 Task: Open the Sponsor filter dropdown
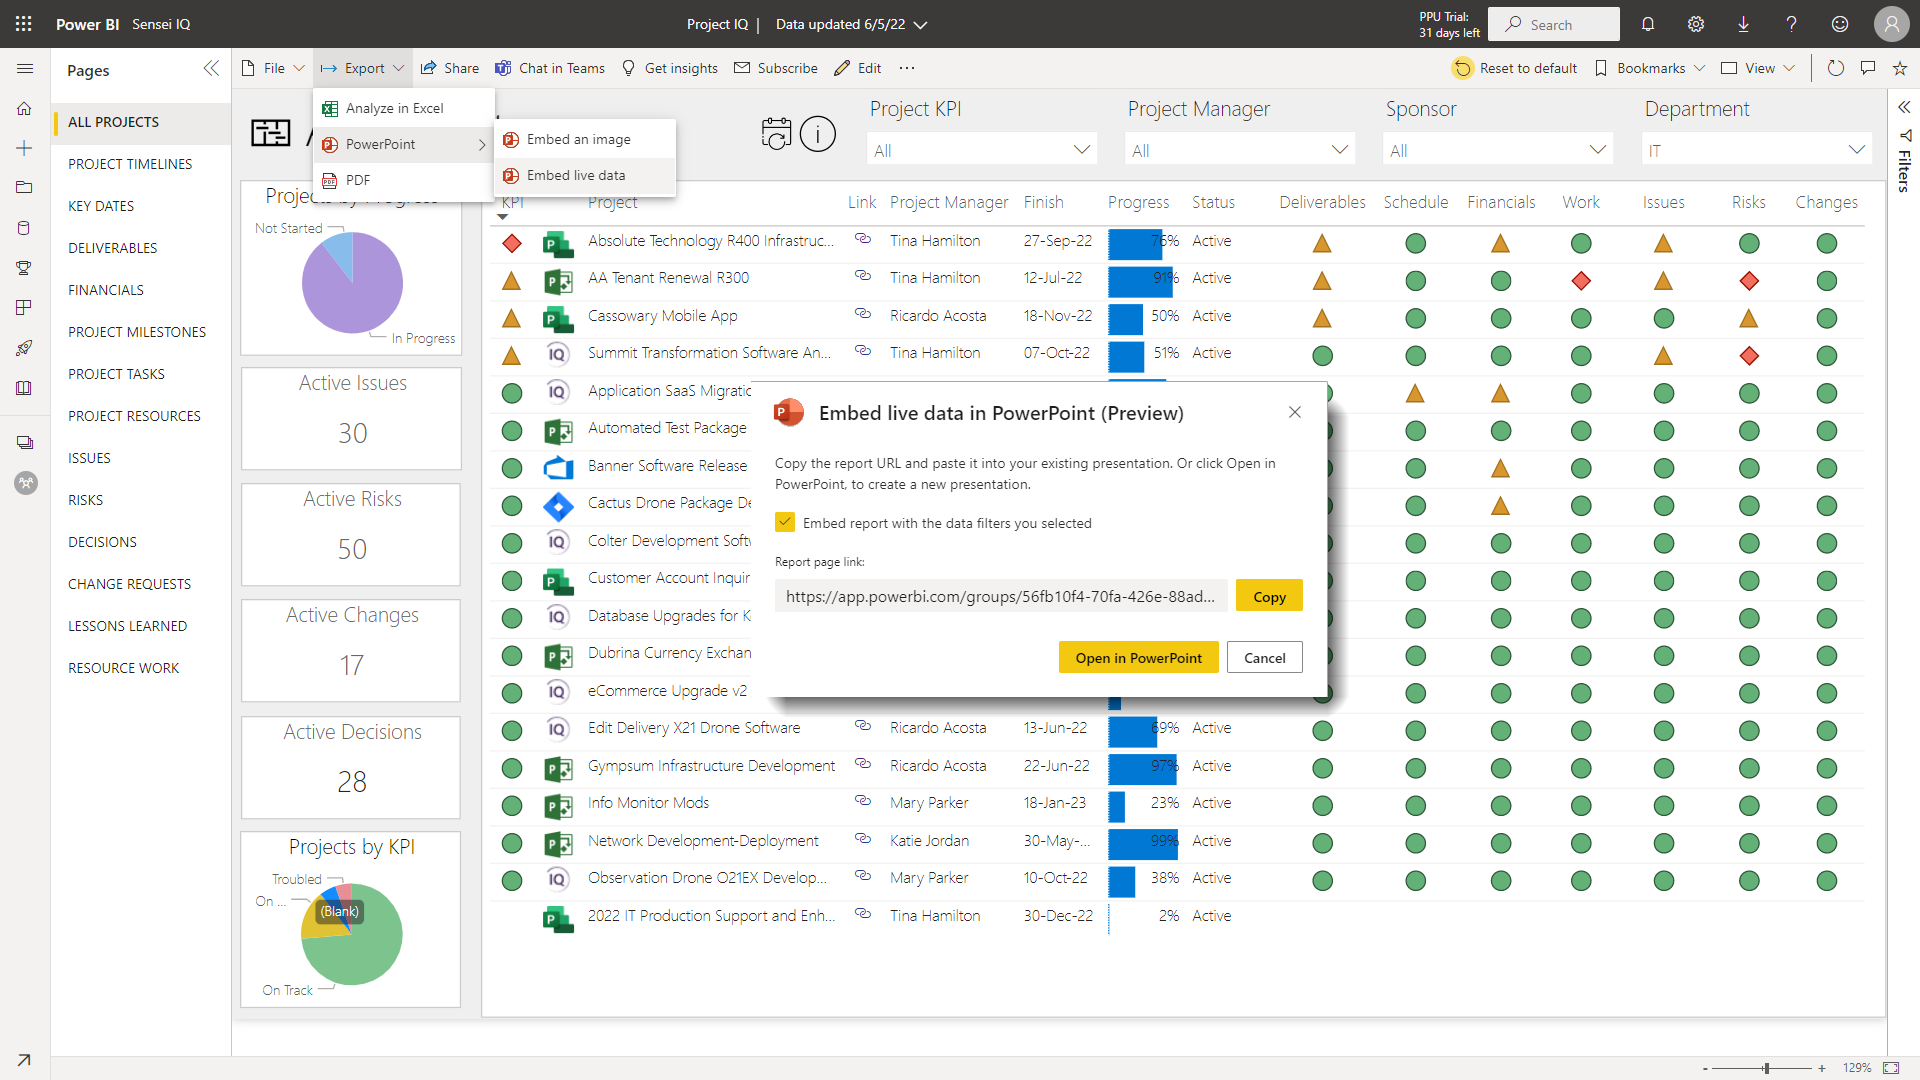click(x=1498, y=150)
